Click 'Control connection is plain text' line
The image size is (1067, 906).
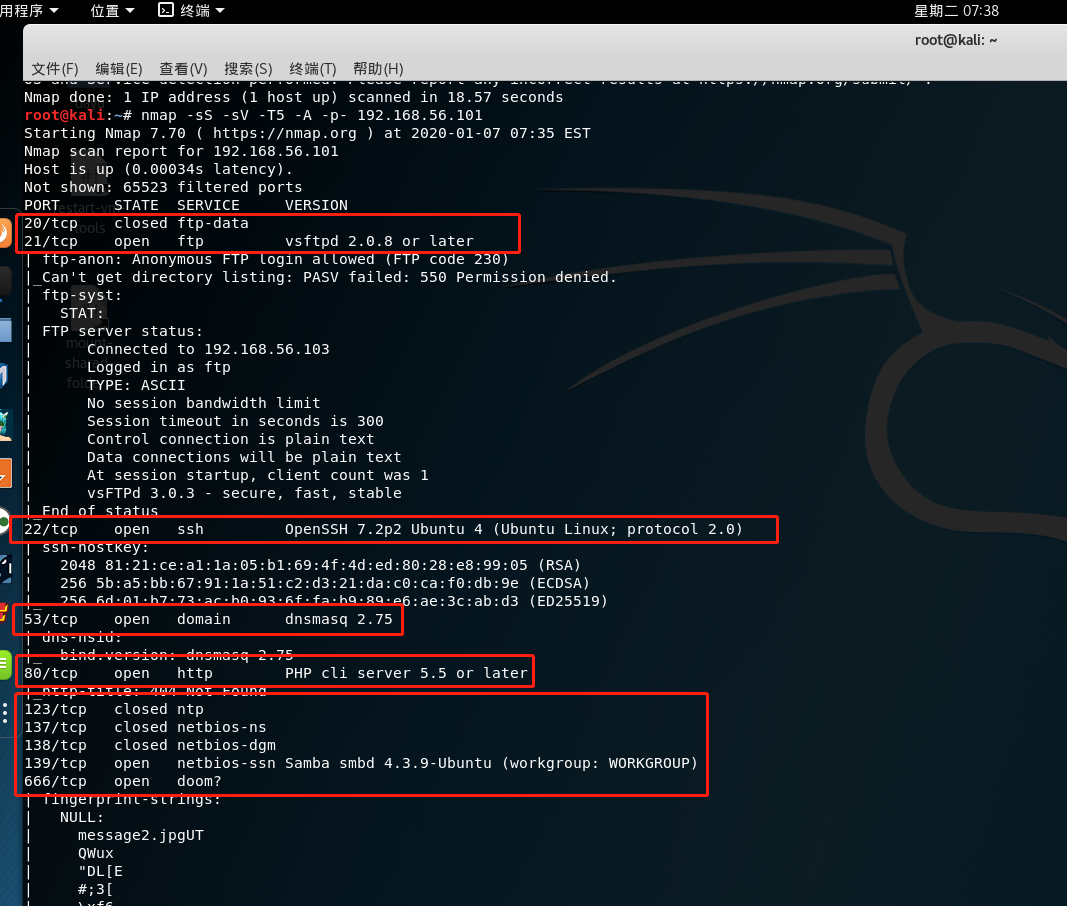tap(231, 439)
